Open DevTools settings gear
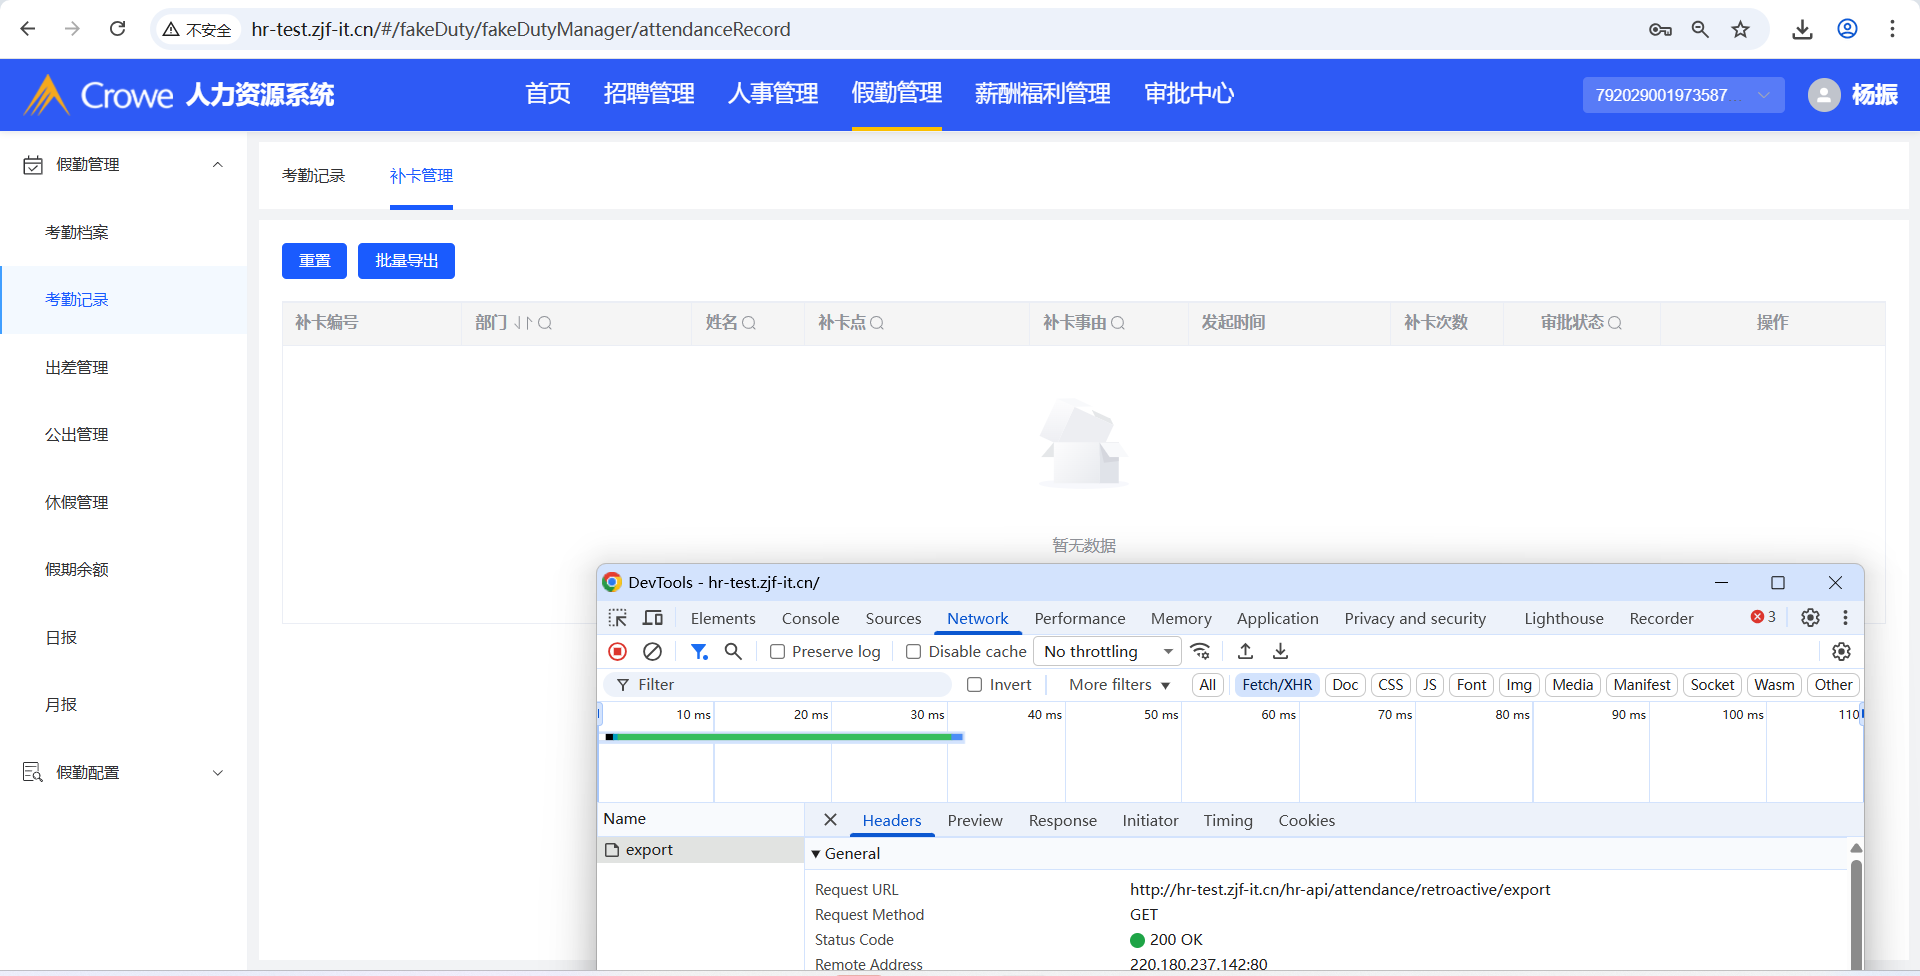 [x=1810, y=618]
